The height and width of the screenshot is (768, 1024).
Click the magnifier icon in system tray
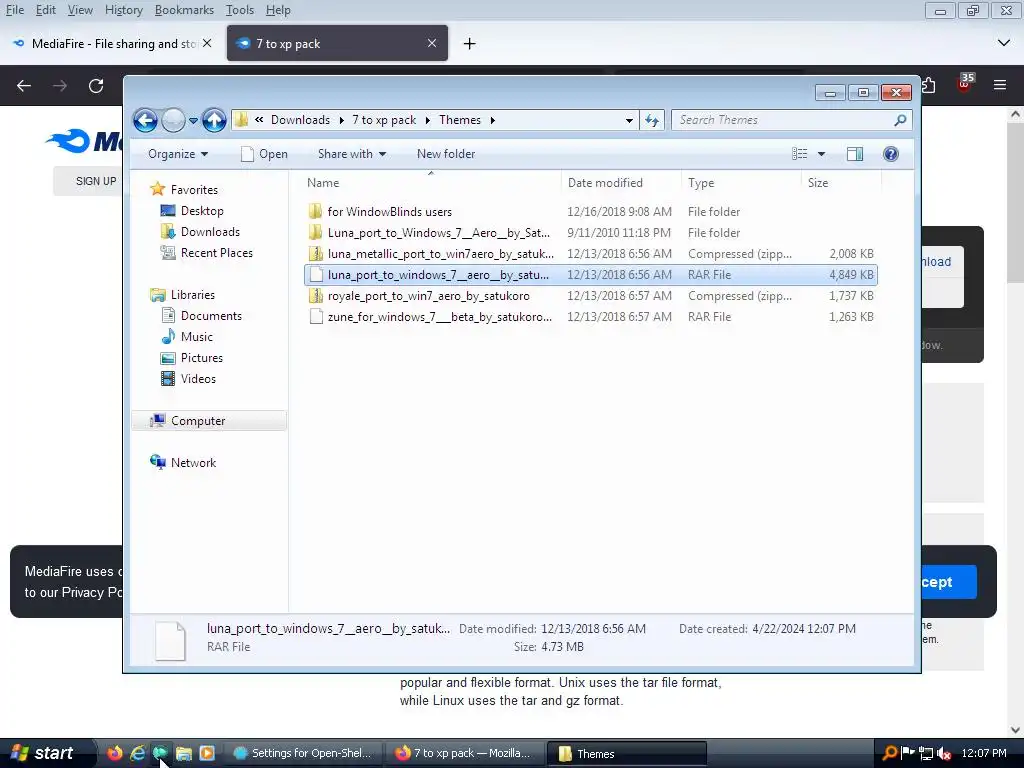click(889, 753)
